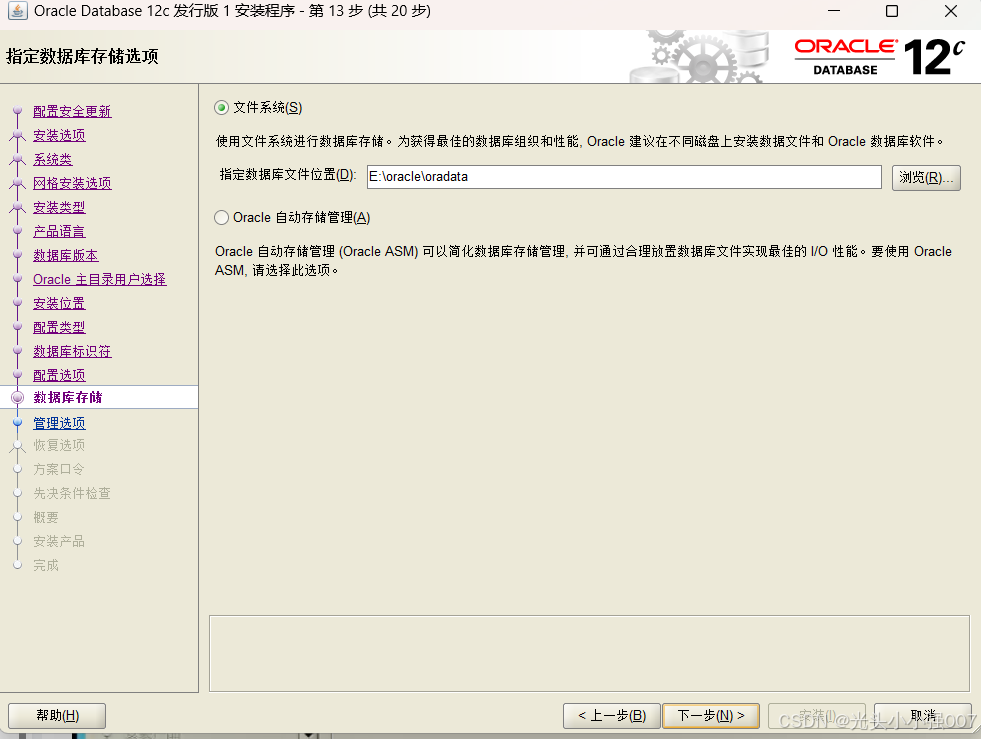
Task: Go to the 配置类型 step
Action: [x=59, y=327]
